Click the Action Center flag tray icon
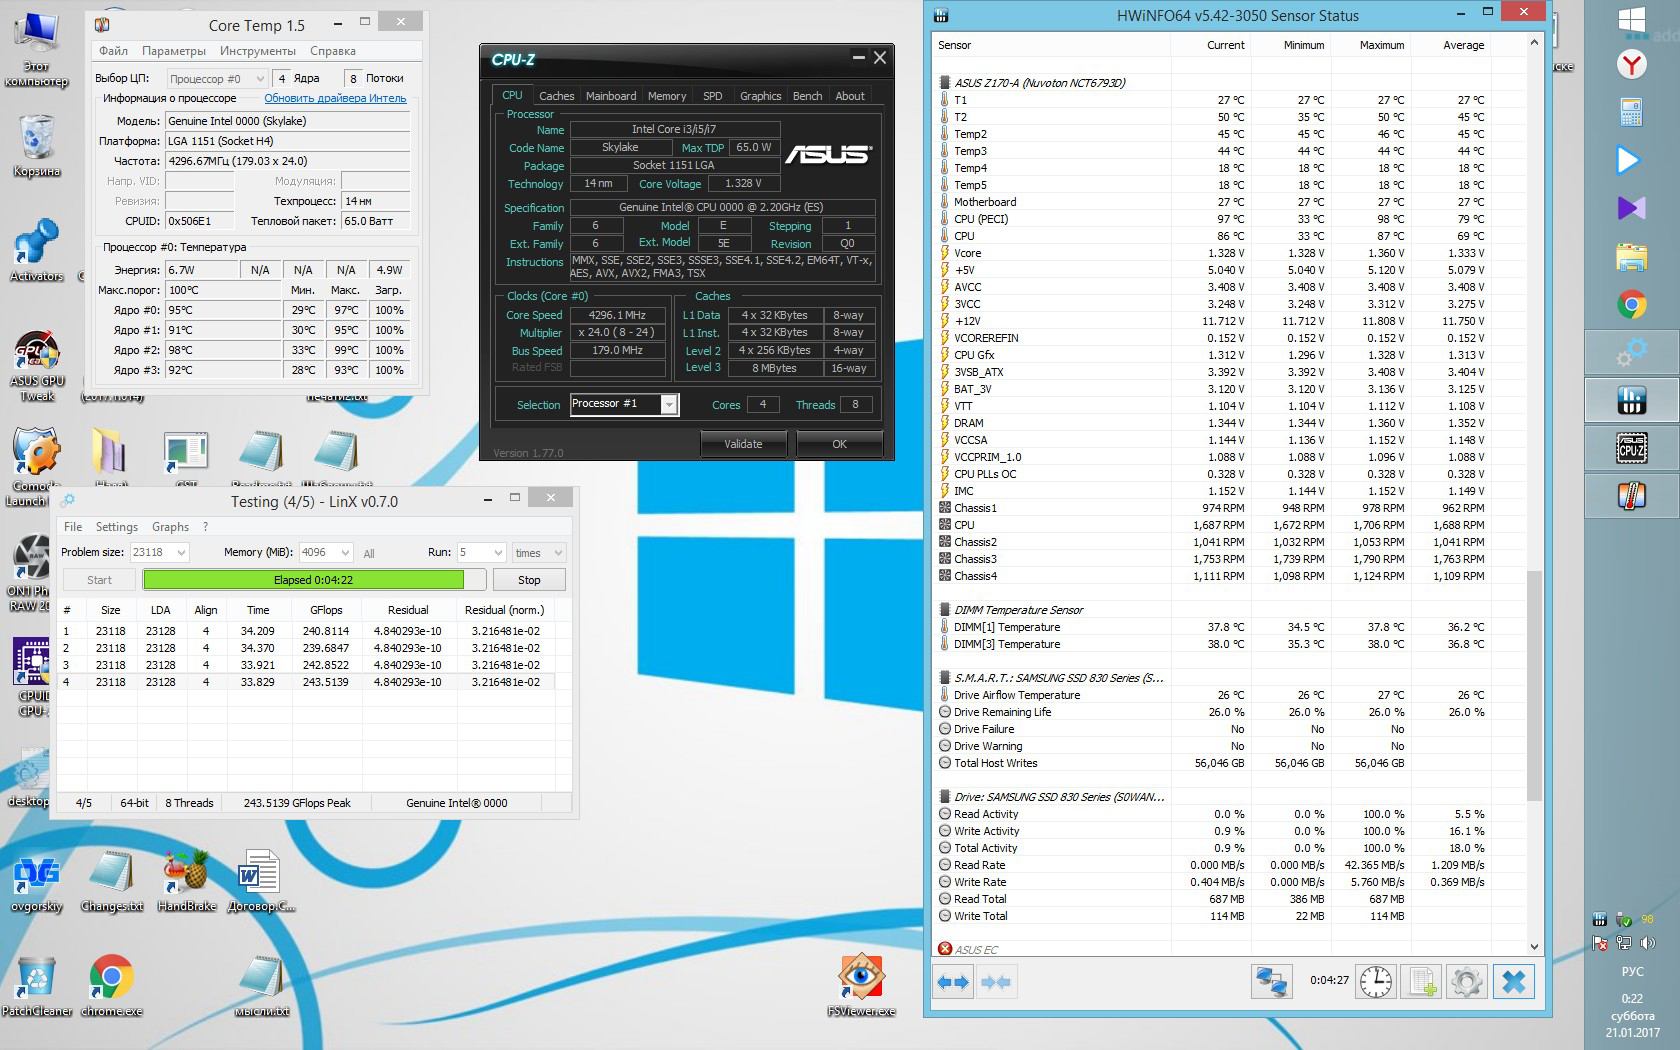 click(x=1600, y=943)
